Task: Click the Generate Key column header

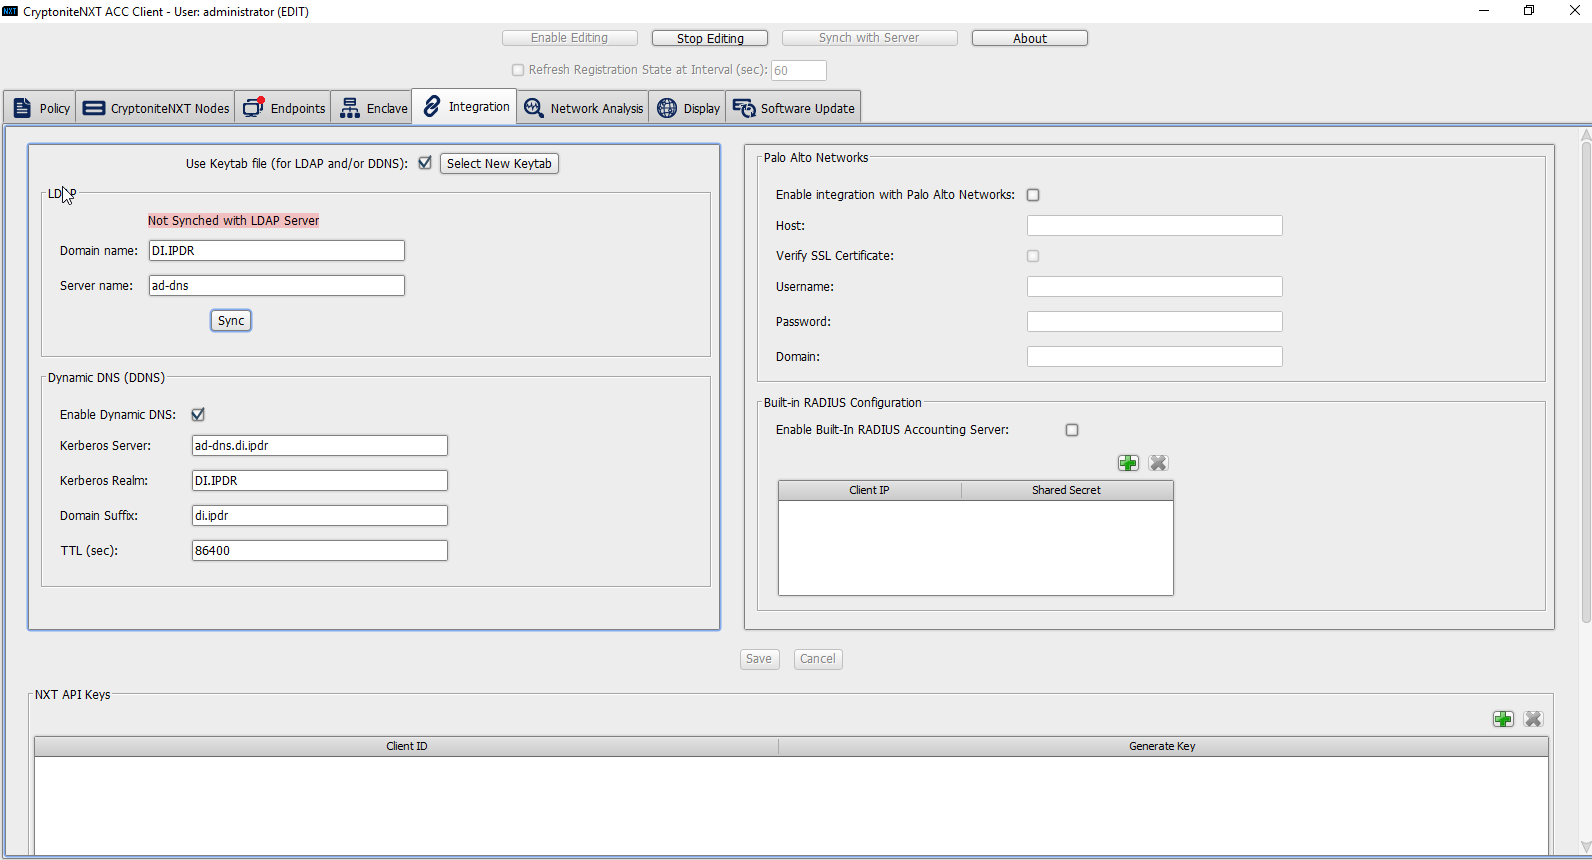Action: [x=1163, y=746]
